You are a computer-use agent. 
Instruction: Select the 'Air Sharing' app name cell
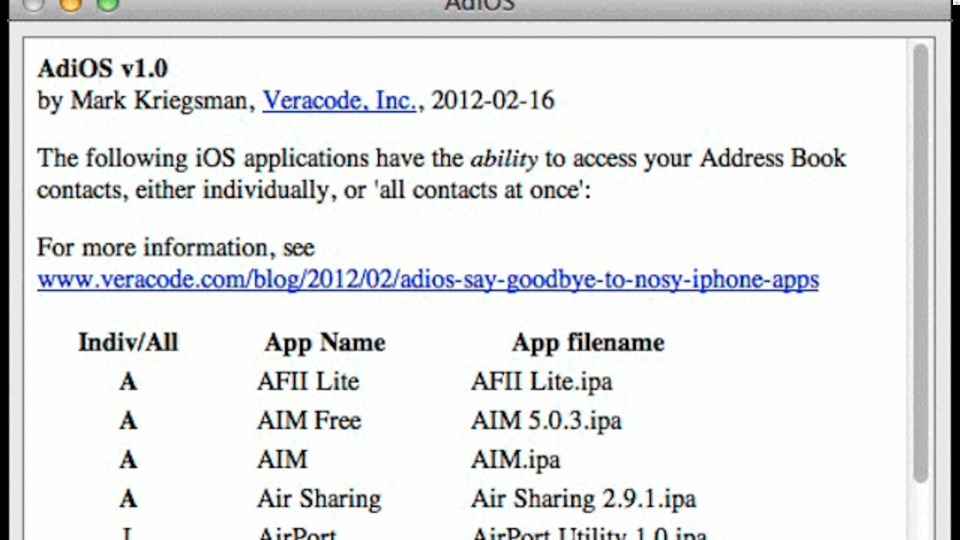click(319, 499)
